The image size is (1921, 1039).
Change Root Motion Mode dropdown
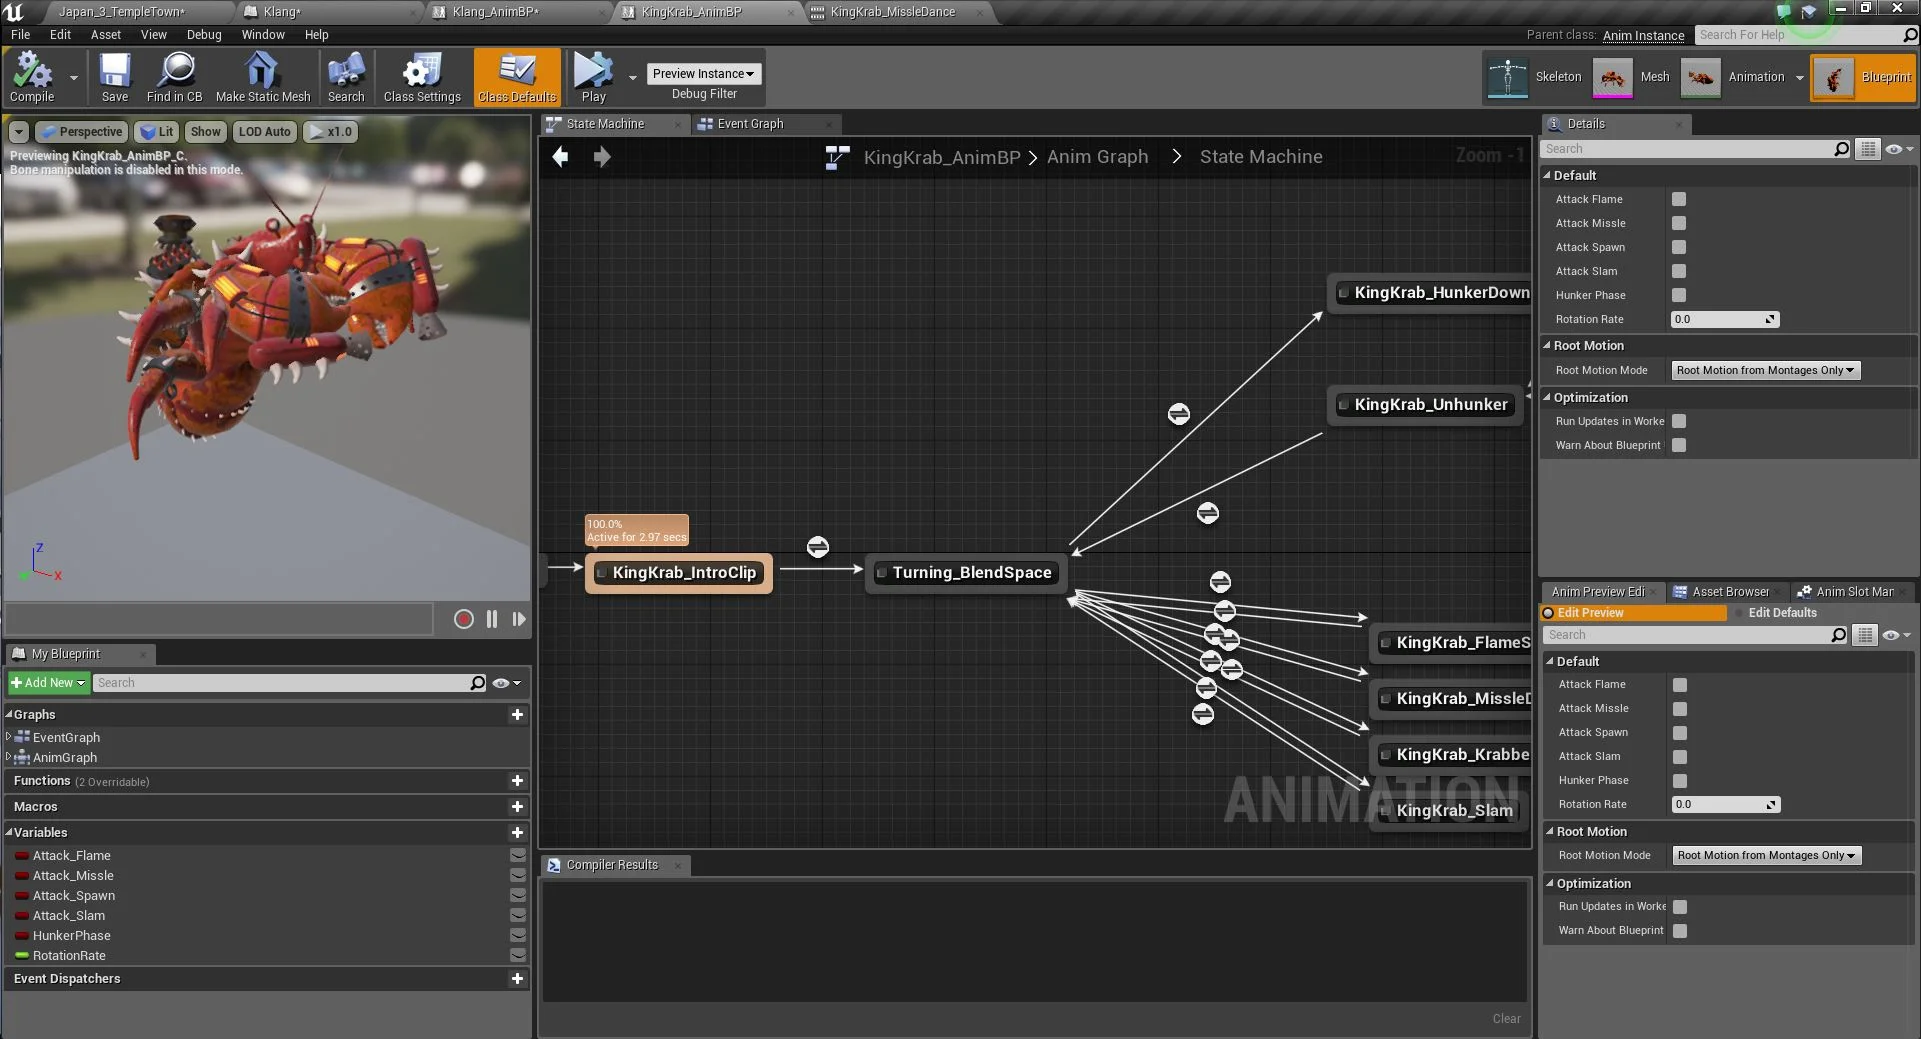[x=1764, y=370]
